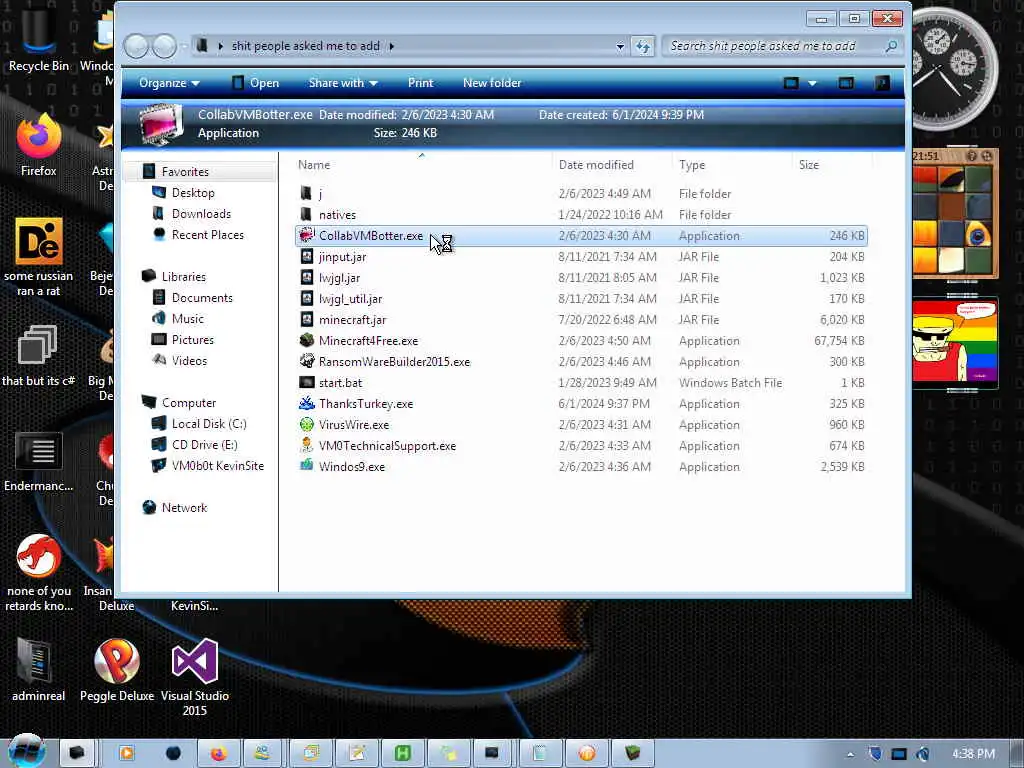Open the Organize dropdown menu
The width and height of the screenshot is (1024, 768).
(169, 83)
